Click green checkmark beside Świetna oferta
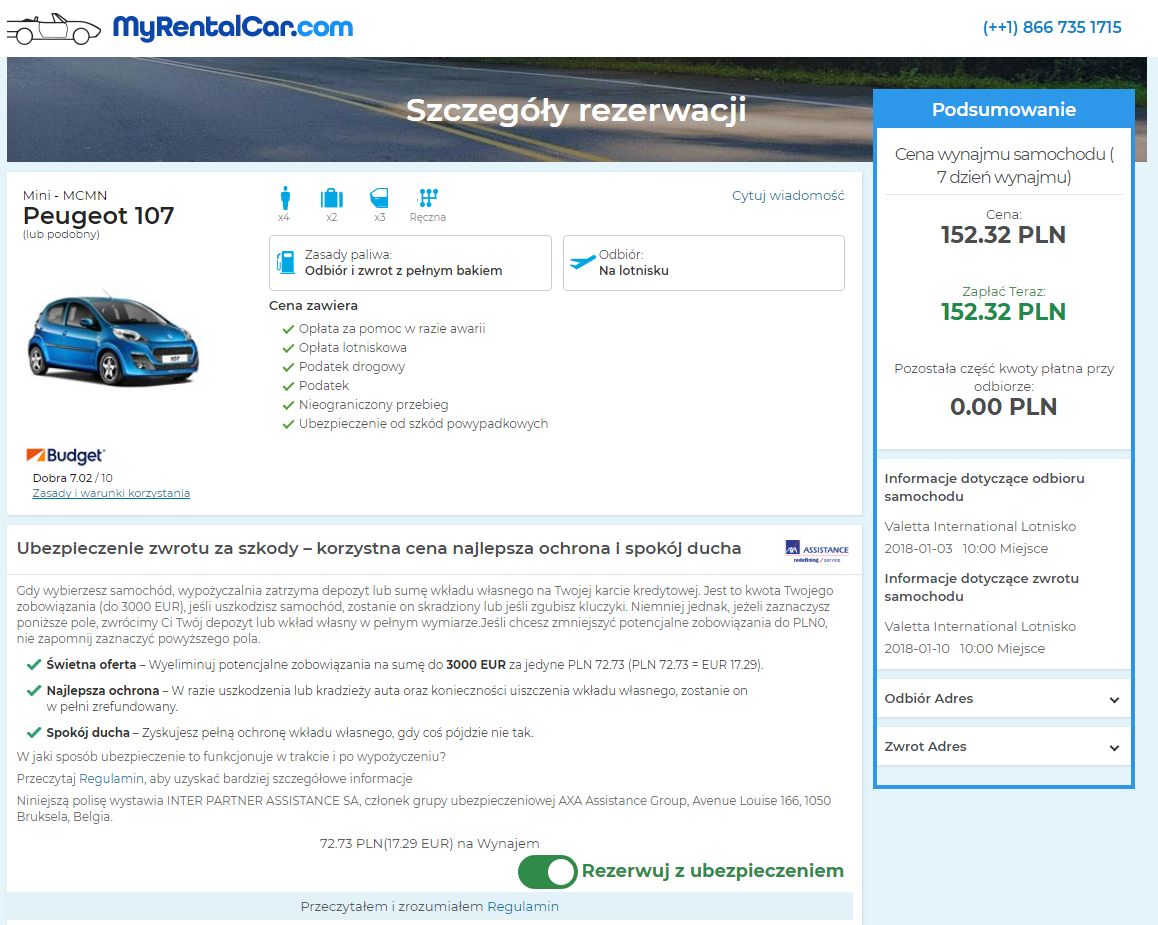 point(33,664)
